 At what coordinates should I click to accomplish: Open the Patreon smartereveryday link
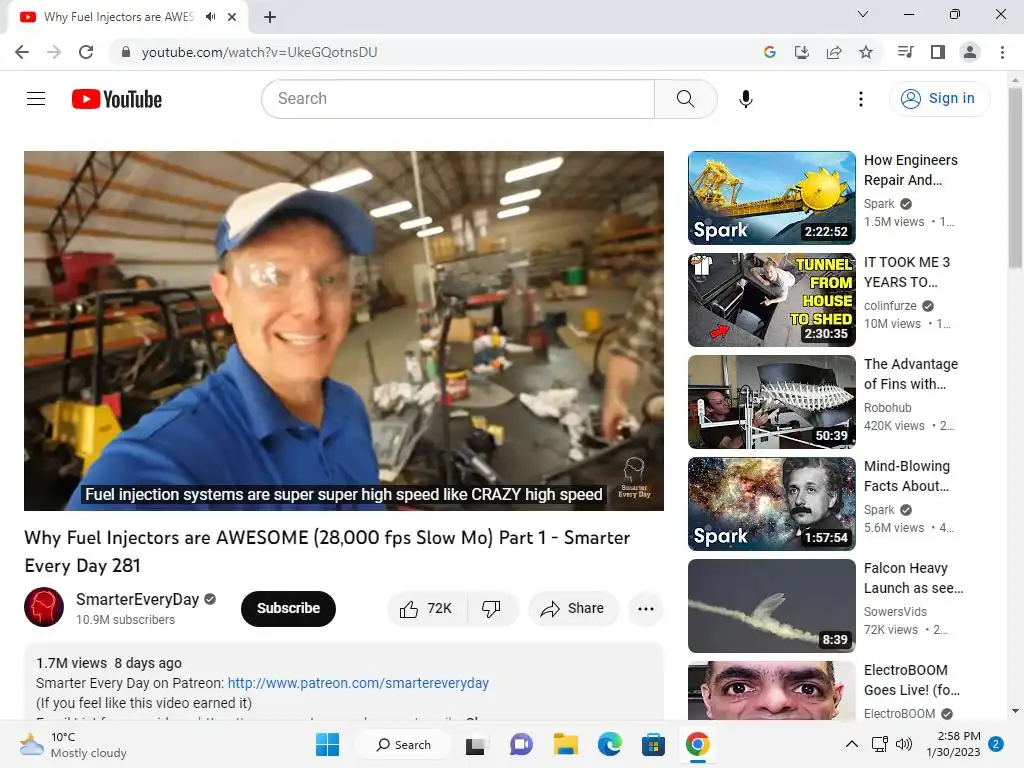pos(358,683)
